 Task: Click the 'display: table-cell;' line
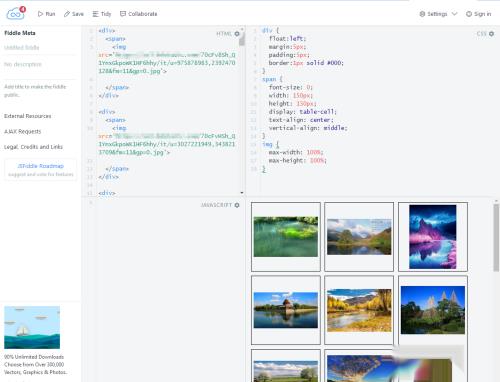[x=303, y=112]
